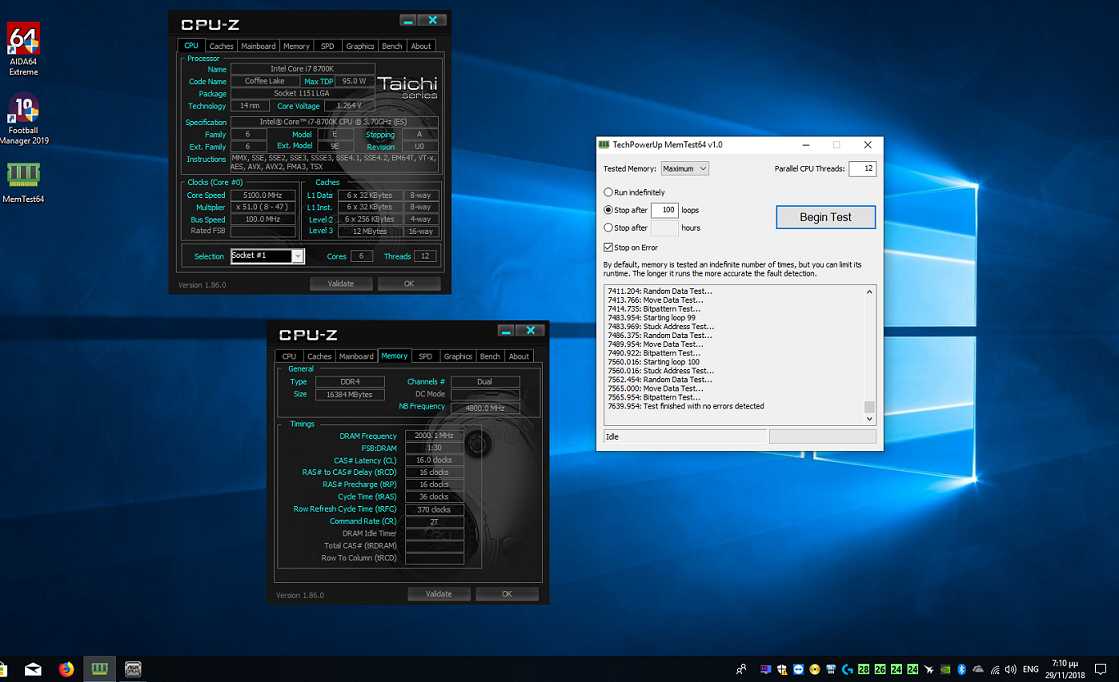Image resolution: width=1119 pixels, height=682 pixels.
Task: Click the volume speaker tray icon
Action: pos(1011,669)
